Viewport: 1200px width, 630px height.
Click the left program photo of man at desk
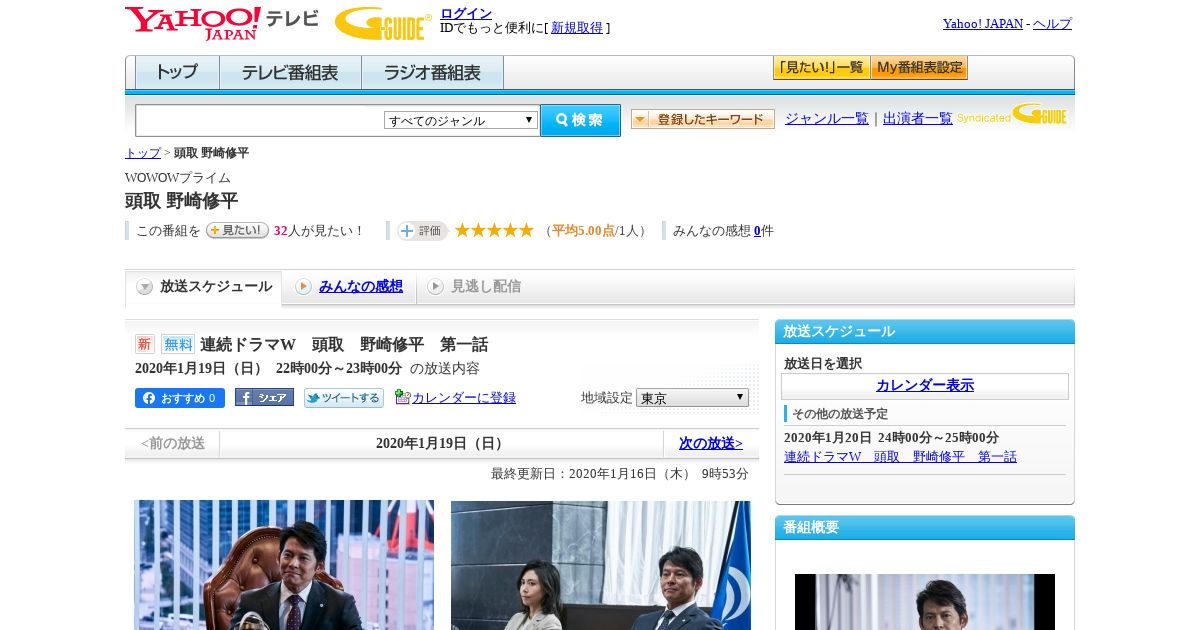coord(284,565)
